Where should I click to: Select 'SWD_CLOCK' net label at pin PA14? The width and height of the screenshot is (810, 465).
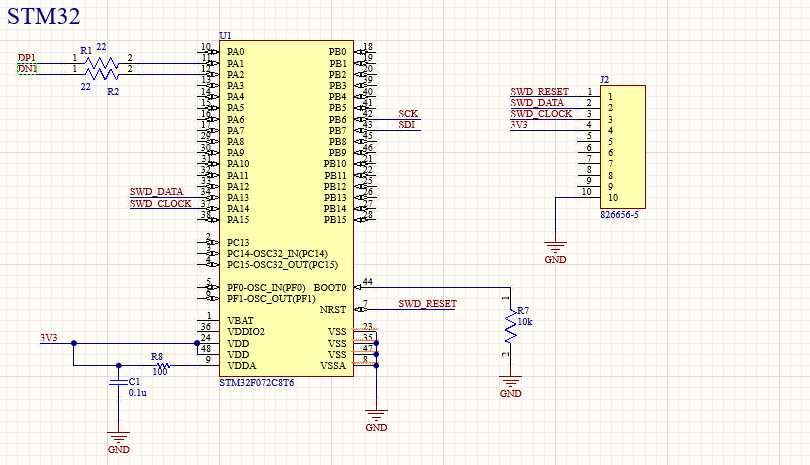[160, 204]
